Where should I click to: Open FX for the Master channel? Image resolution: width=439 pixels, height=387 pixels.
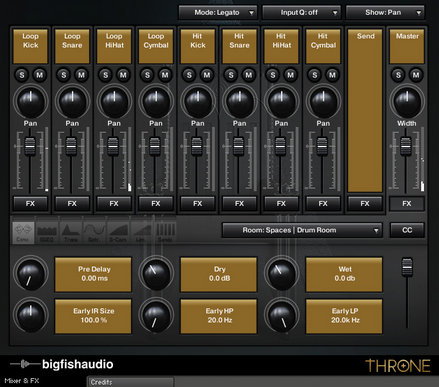click(x=407, y=203)
